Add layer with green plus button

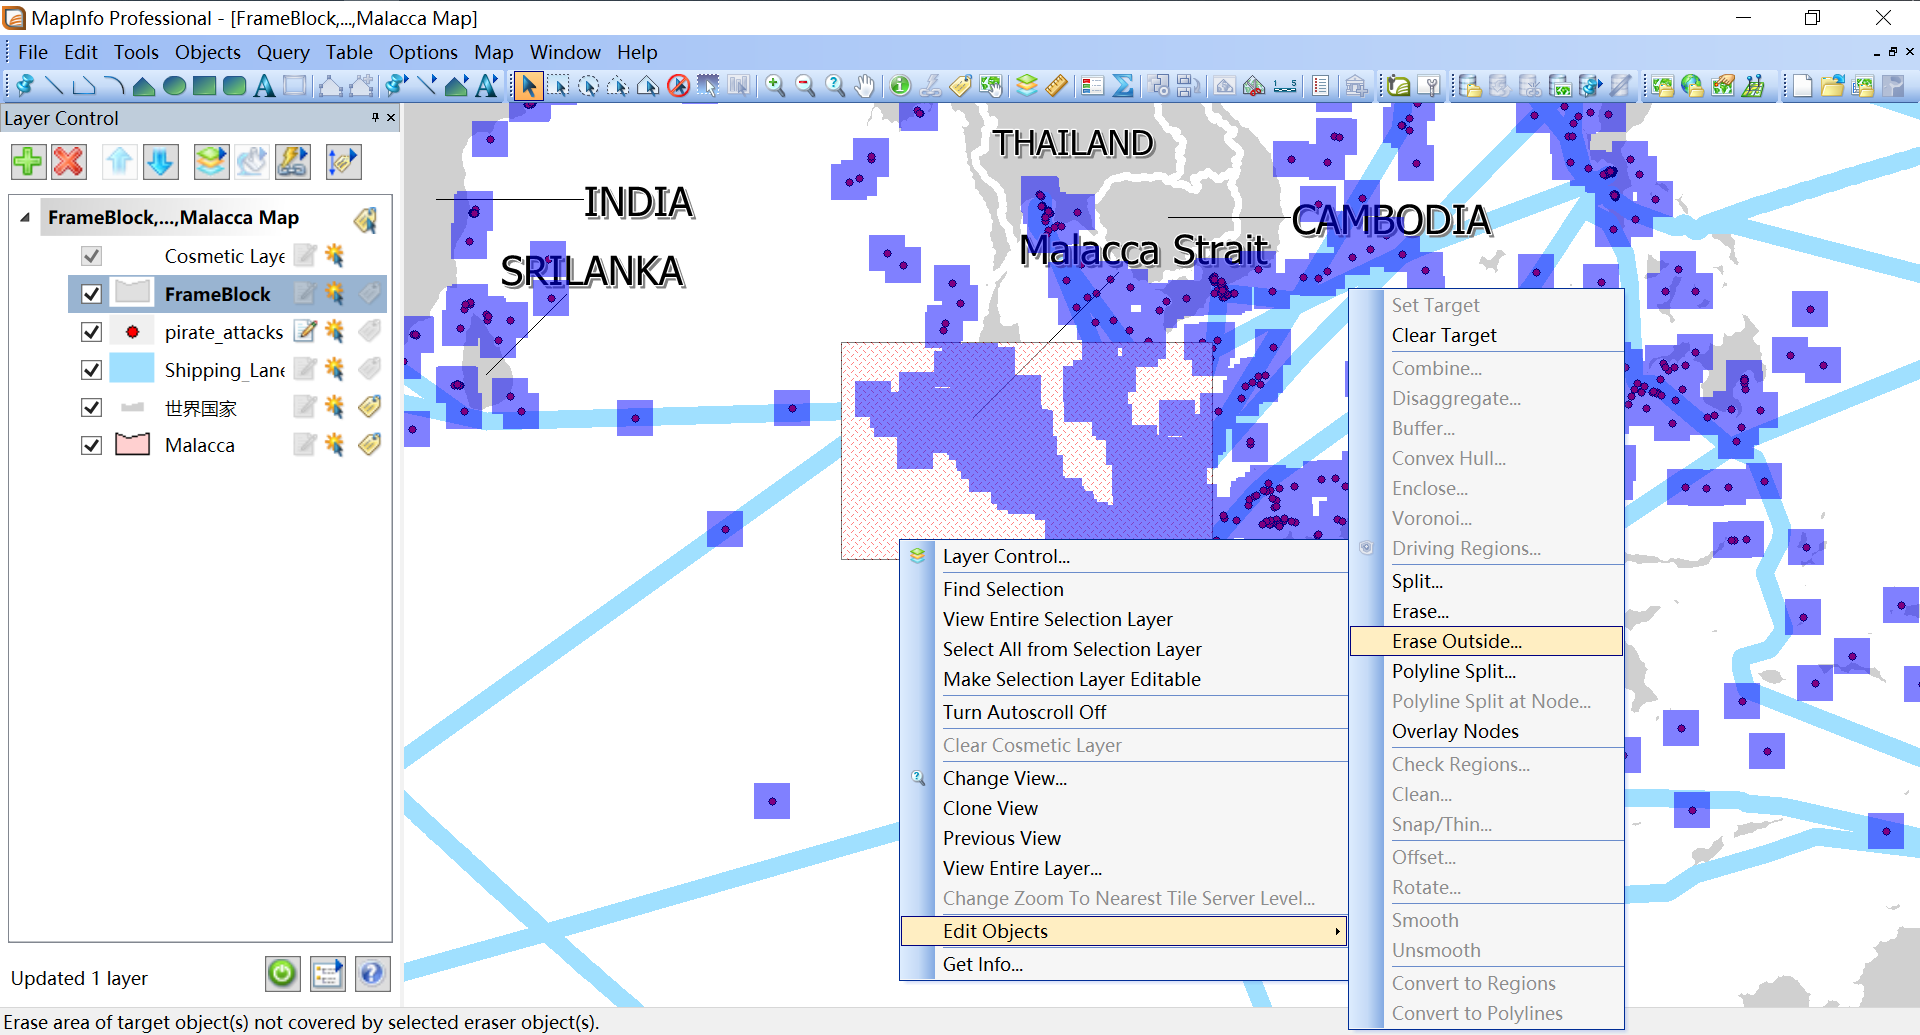(x=28, y=161)
